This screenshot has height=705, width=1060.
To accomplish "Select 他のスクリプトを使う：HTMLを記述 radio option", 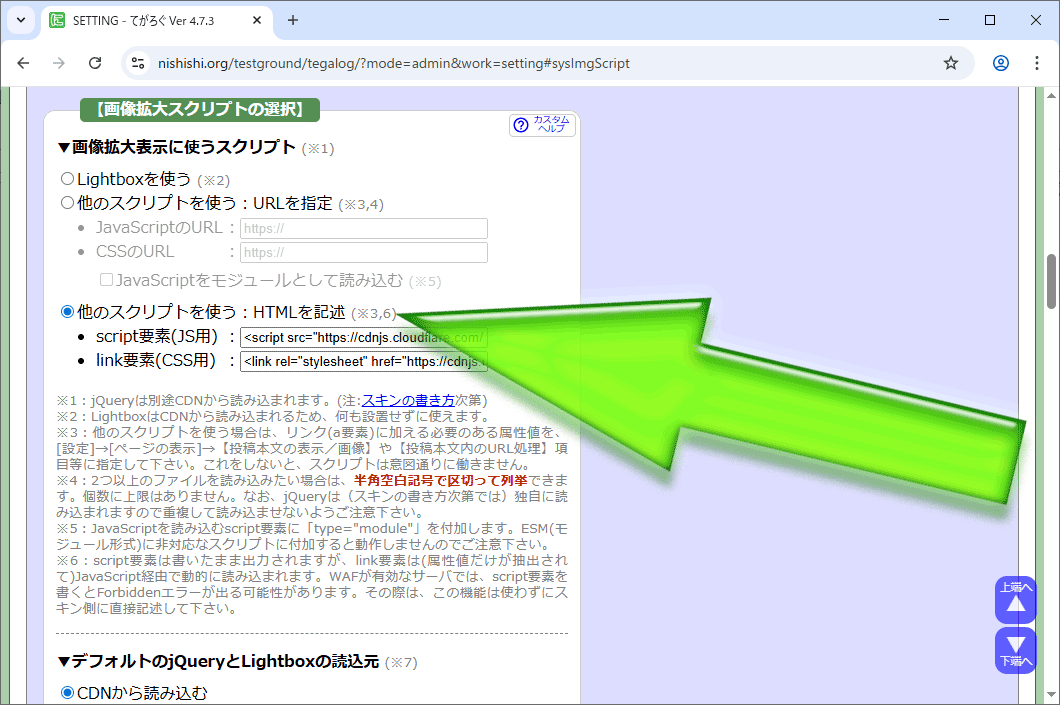I will point(68,312).
